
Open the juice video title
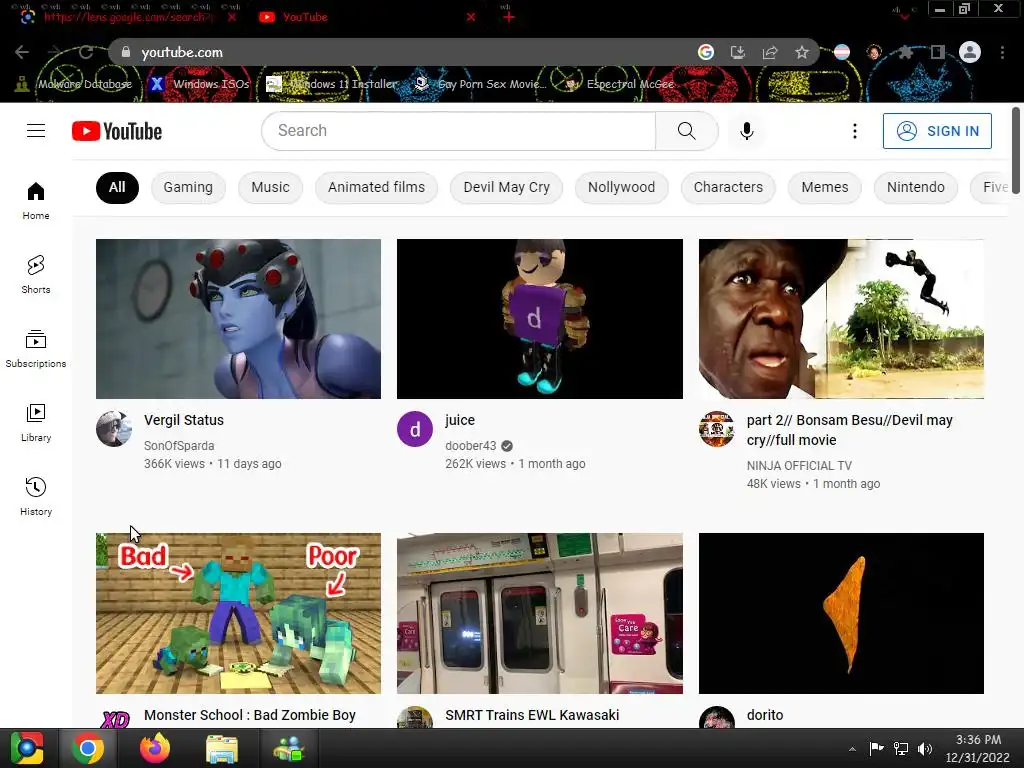click(x=460, y=421)
